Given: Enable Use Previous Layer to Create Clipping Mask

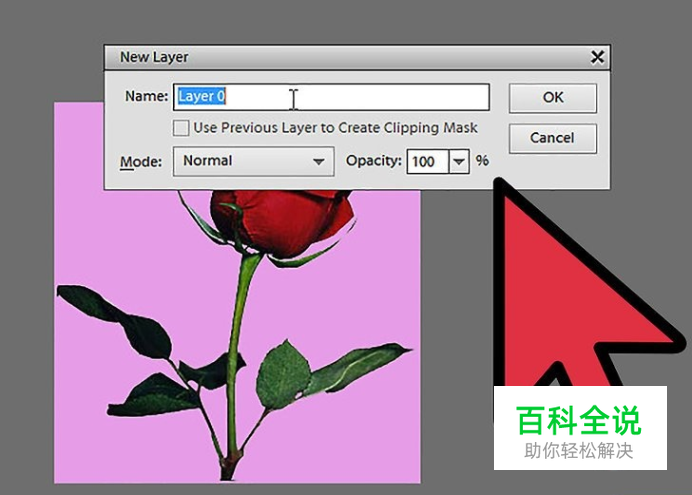Looking at the screenshot, I should point(181,128).
